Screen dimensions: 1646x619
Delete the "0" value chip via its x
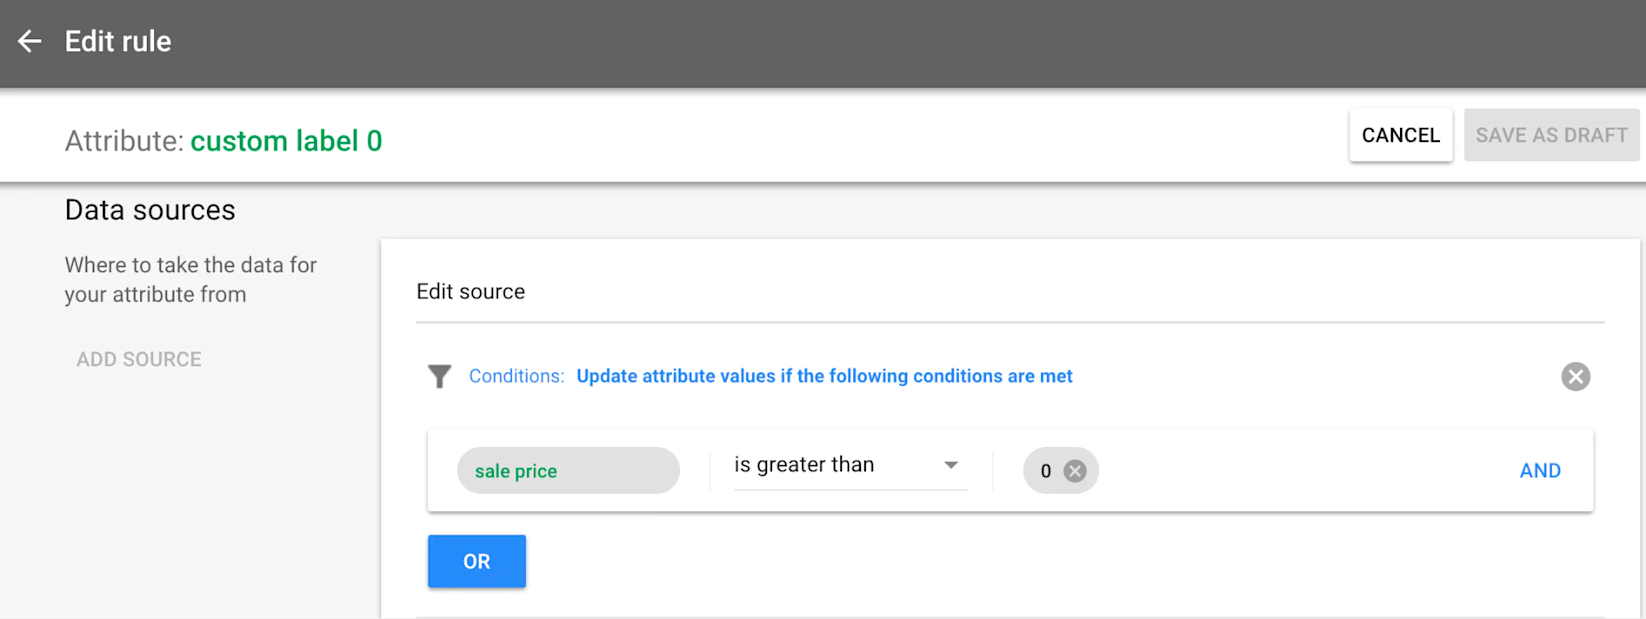(1075, 471)
